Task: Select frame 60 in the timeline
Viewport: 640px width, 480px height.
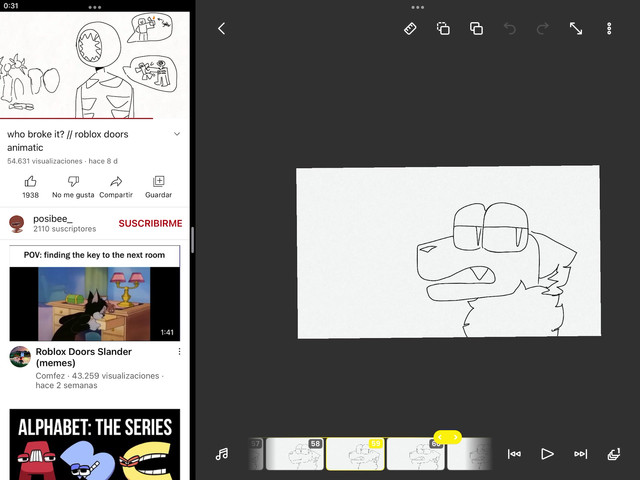Action: 416,454
